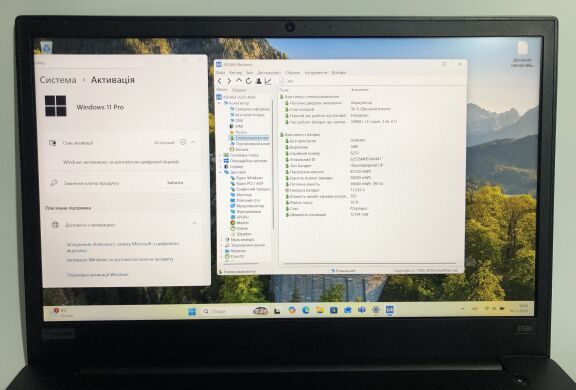
Task: Collapse the Довідка з активації section
Action: tap(194, 224)
